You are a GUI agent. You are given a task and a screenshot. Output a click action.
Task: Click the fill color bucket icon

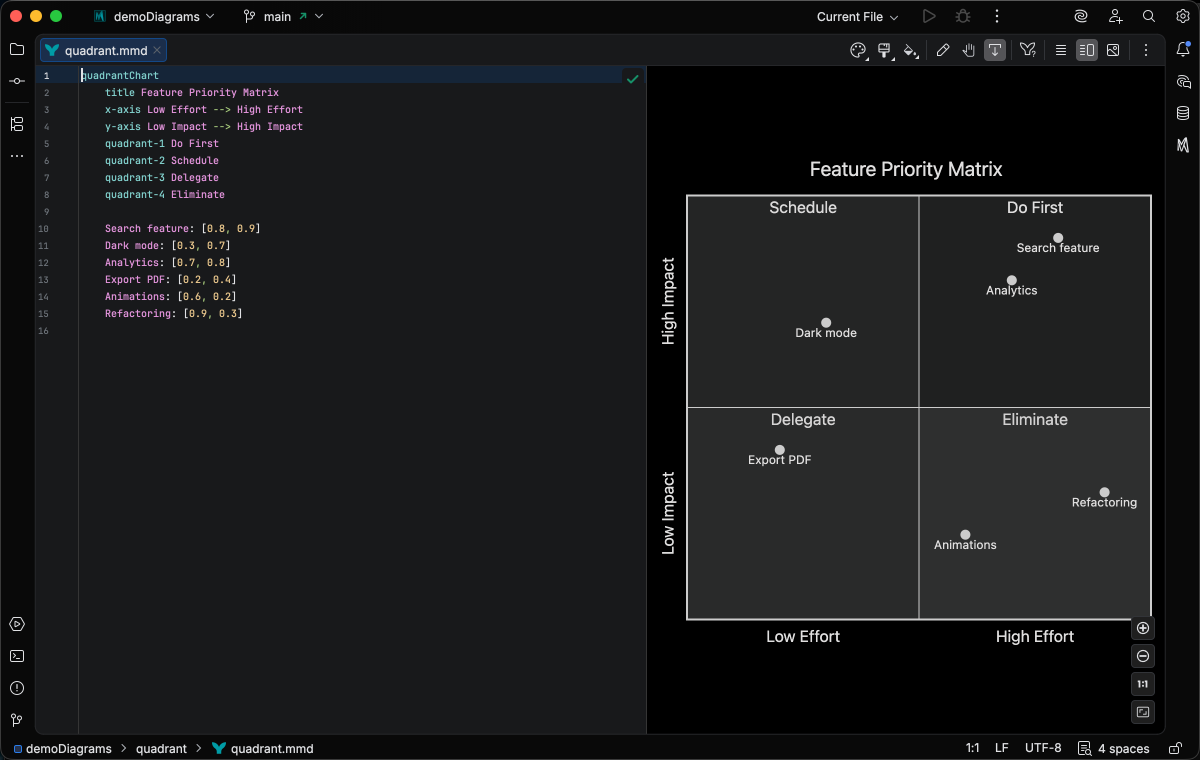pos(911,50)
